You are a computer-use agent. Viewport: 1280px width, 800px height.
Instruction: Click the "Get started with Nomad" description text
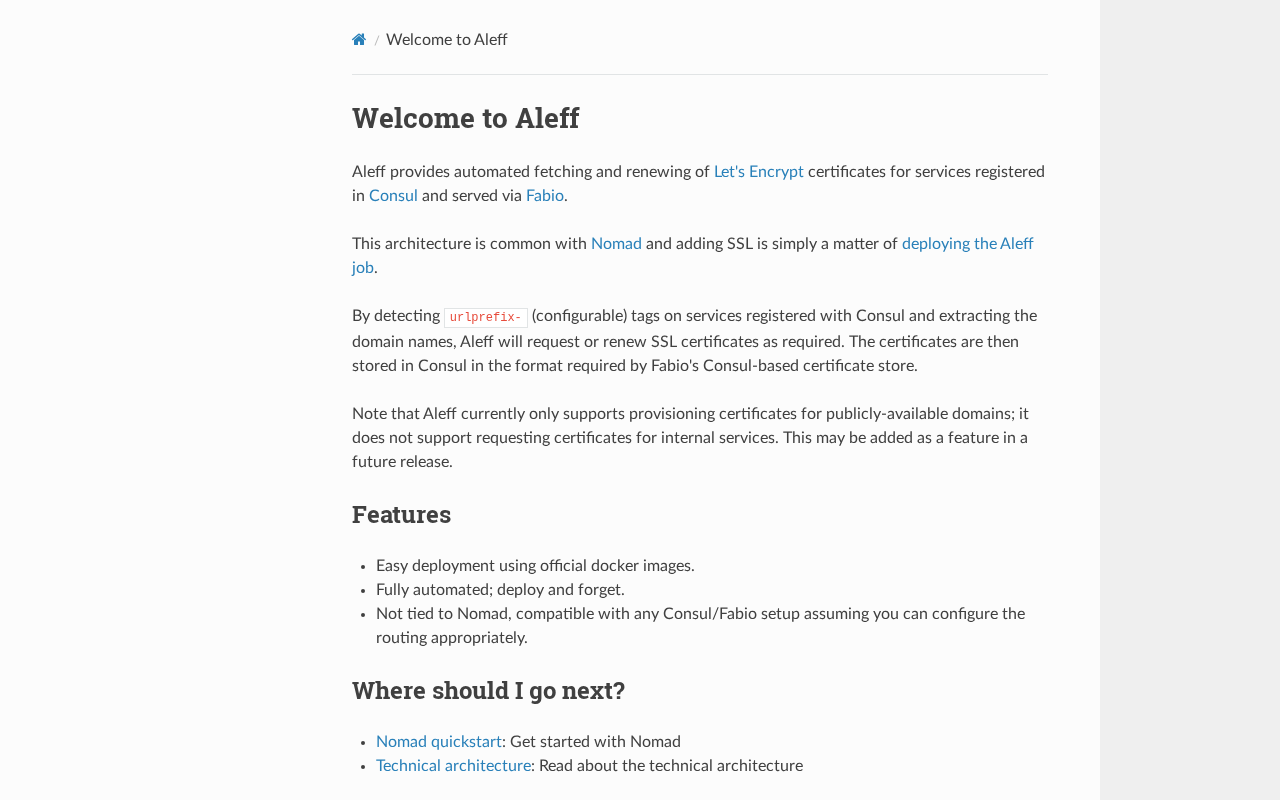click(x=595, y=742)
